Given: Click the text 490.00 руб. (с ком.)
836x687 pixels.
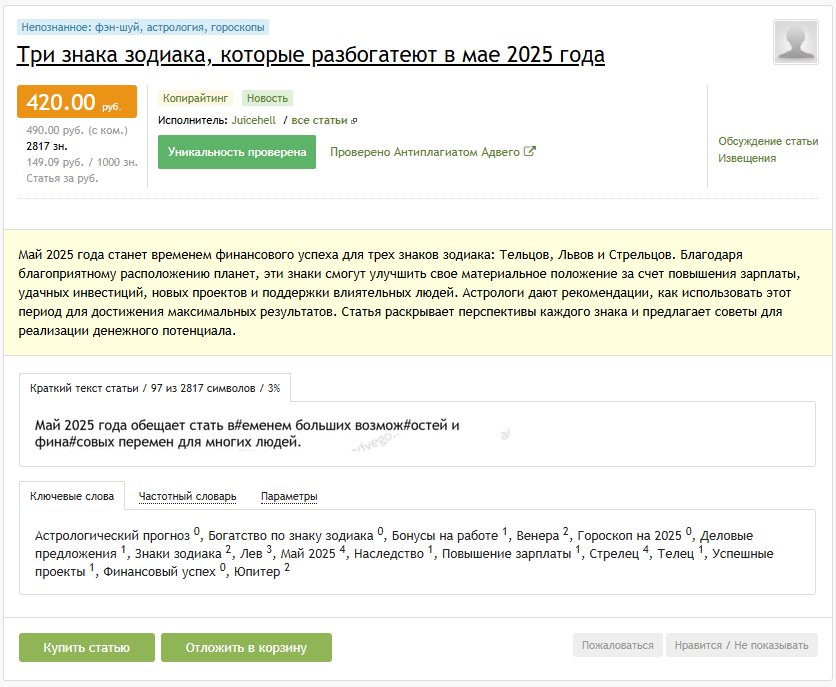Looking at the screenshot, I should coord(77,130).
